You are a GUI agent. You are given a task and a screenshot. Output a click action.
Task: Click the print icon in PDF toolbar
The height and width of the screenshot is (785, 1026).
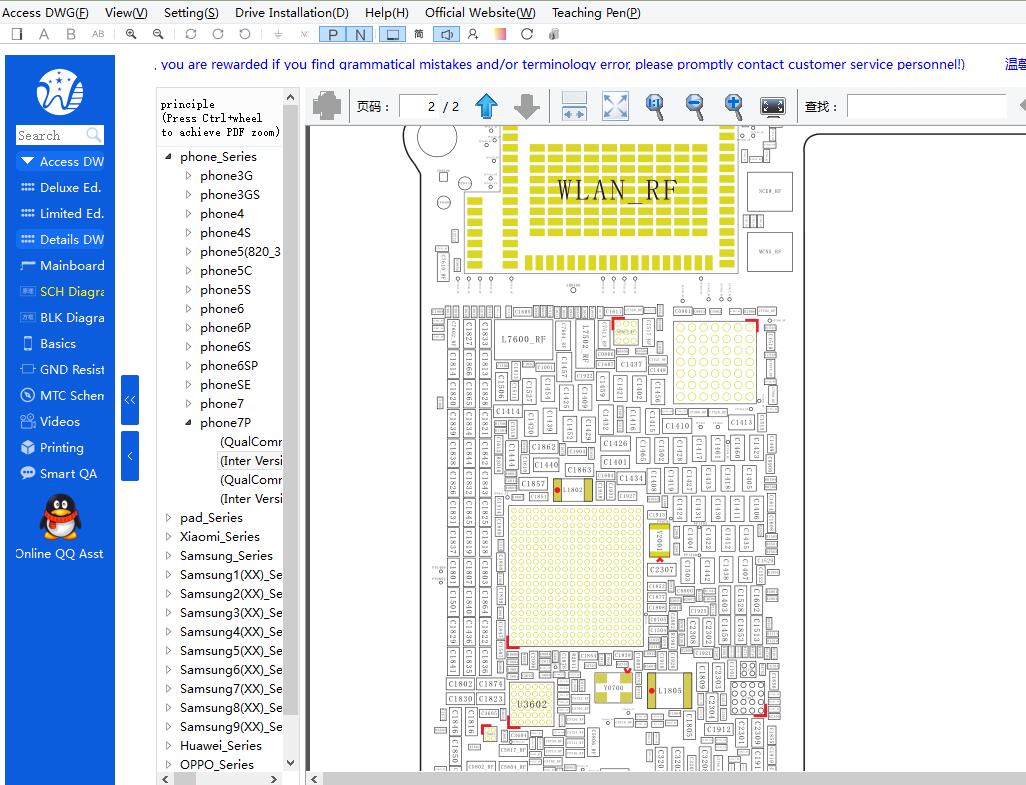click(327, 106)
